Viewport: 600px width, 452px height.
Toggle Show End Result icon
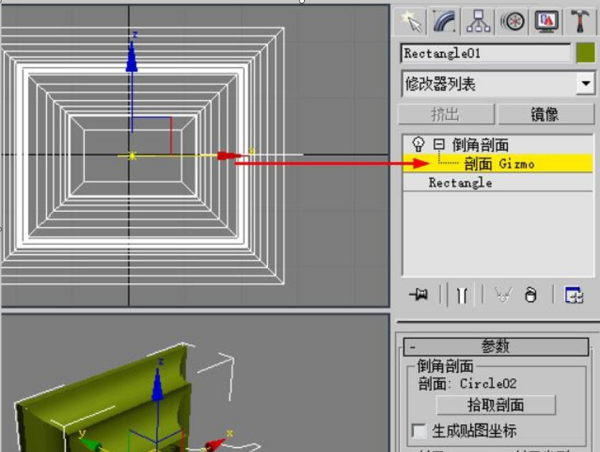(462, 295)
